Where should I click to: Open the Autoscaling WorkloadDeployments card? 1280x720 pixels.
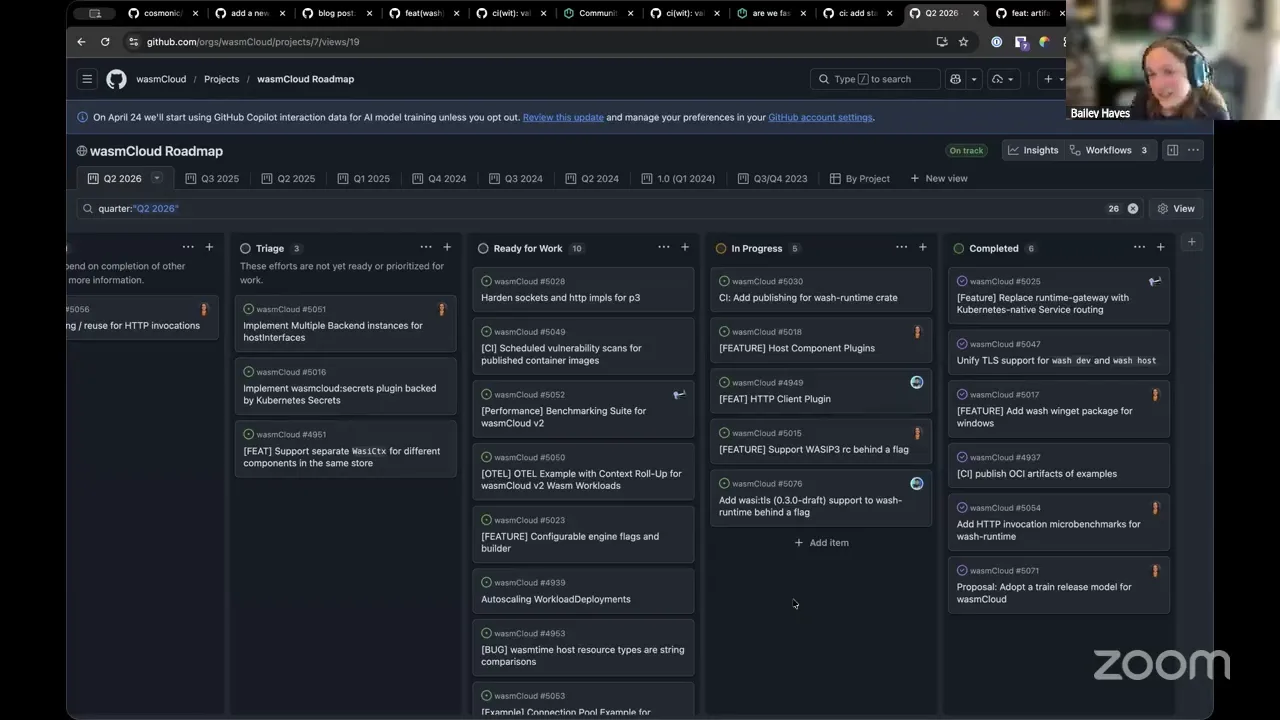(x=583, y=591)
